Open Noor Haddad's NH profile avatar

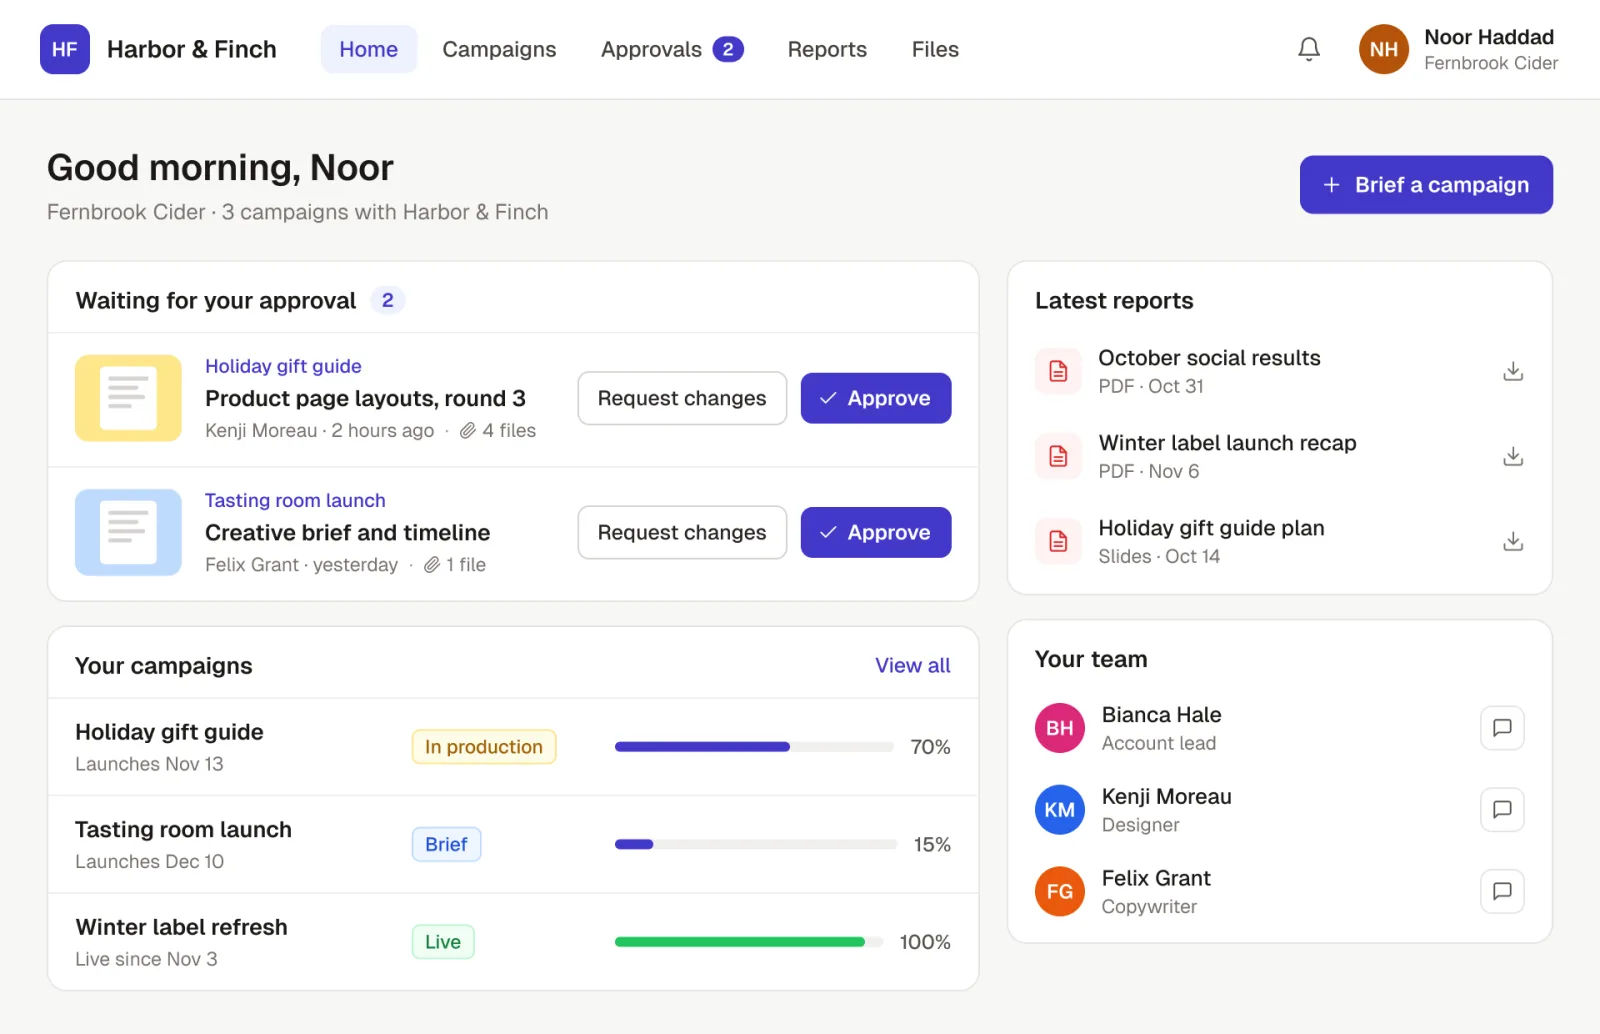point(1383,49)
